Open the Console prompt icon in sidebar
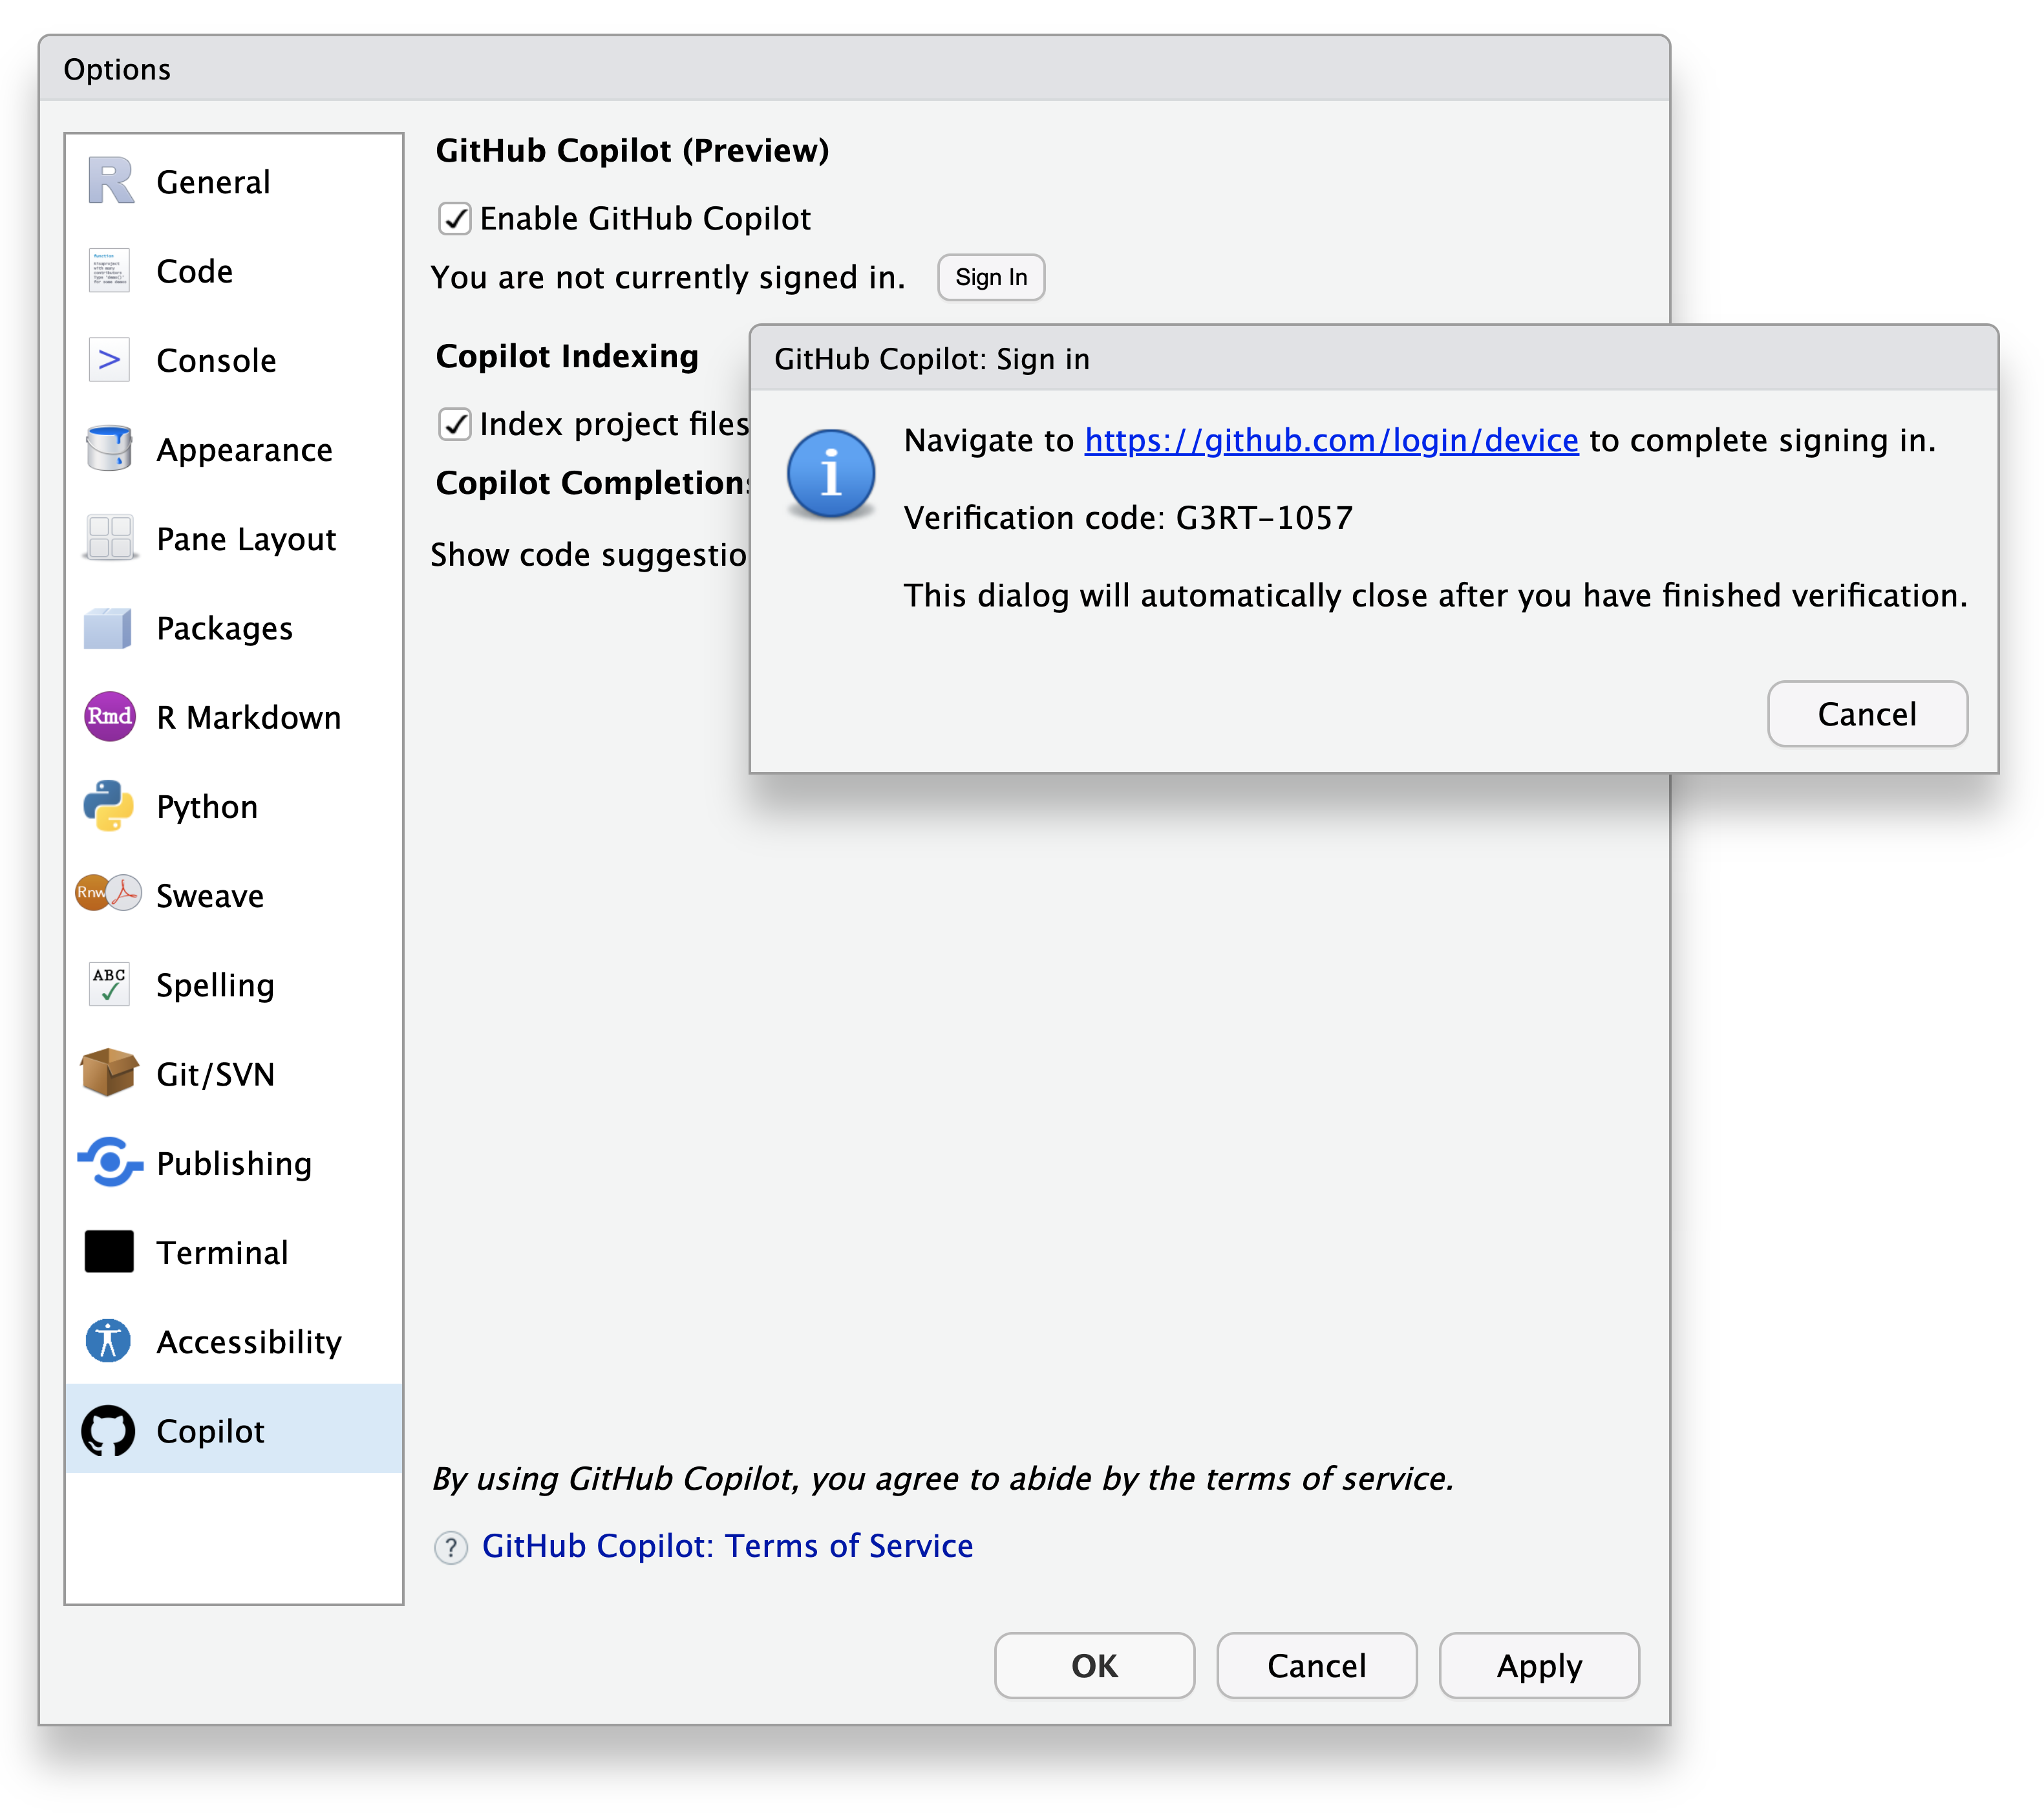Viewport: 2044px width, 1813px height. pos(109,360)
